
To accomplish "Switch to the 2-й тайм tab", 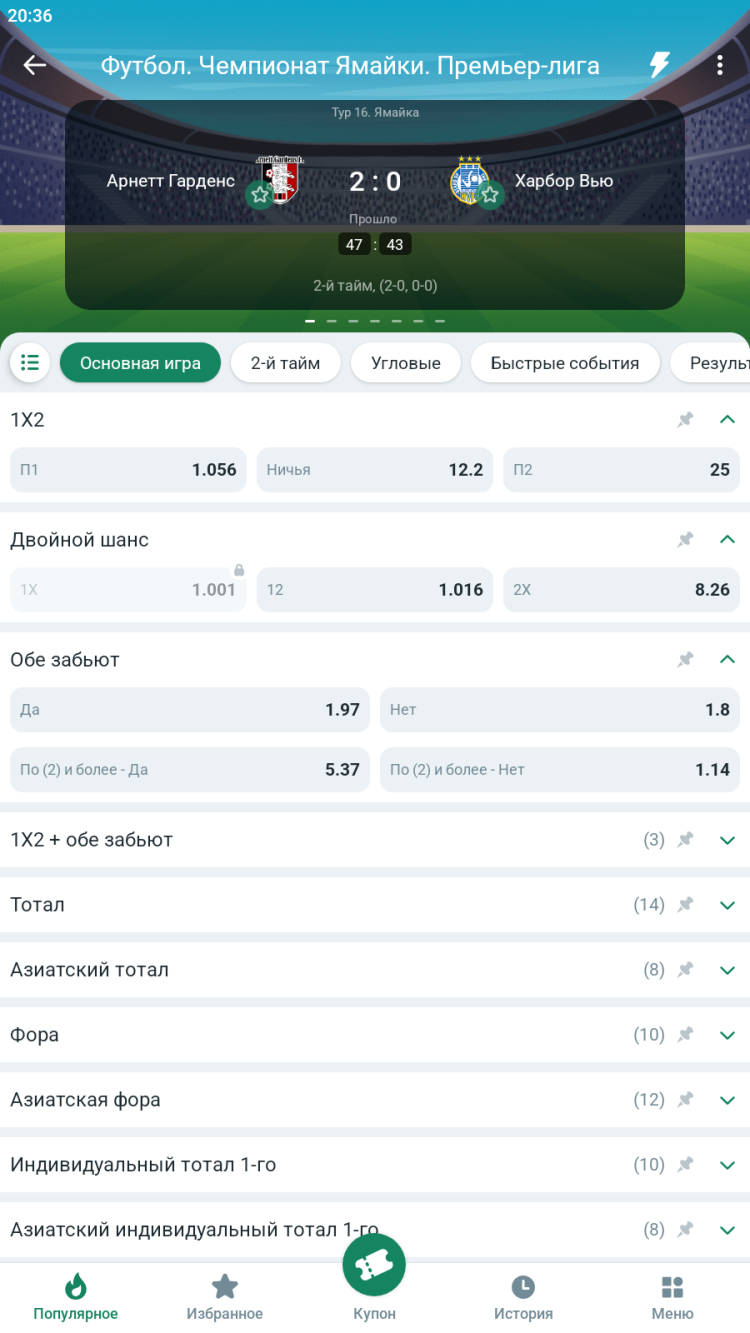I will [x=285, y=363].
